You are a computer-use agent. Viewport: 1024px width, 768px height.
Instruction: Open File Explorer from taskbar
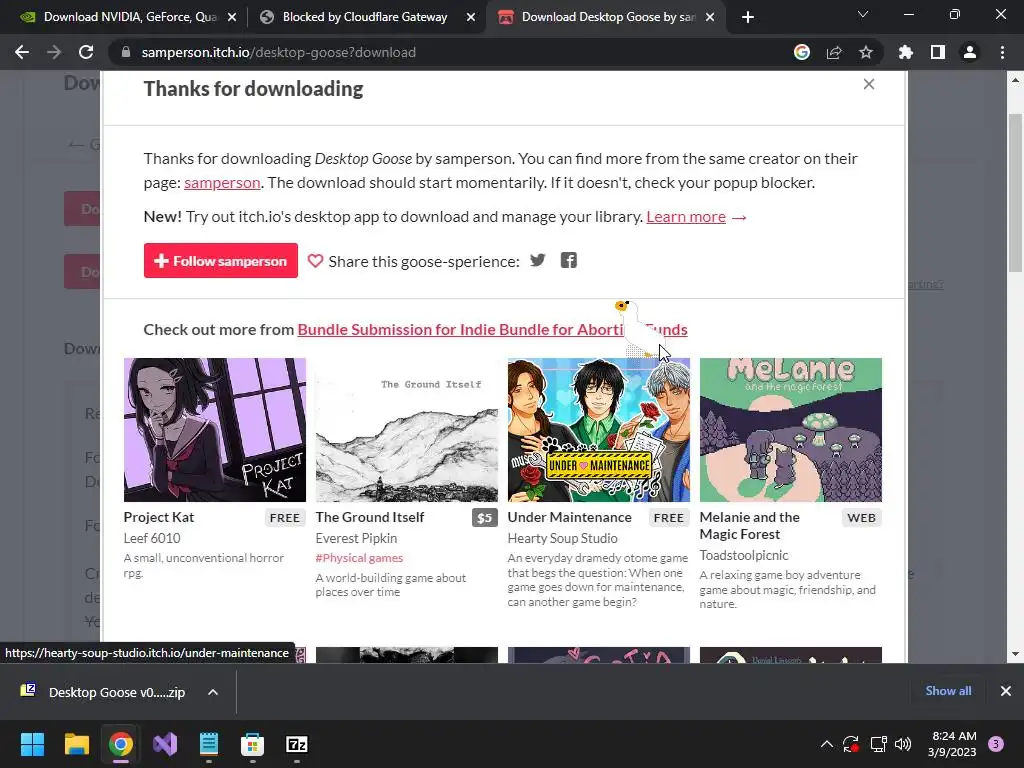click(x=76, y=744)
